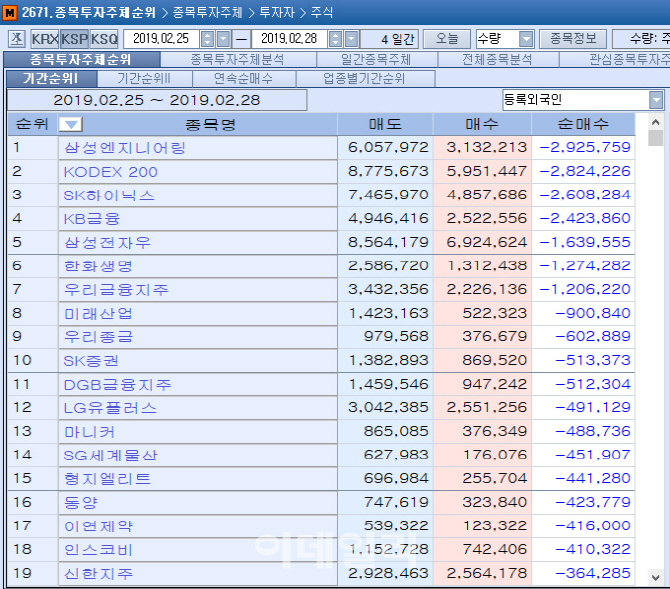Image resolution: width=670 pixels, height=589 pixels.
Task: Open the 등록외국인 investor dropdown
Action: (x=656, y=100)
